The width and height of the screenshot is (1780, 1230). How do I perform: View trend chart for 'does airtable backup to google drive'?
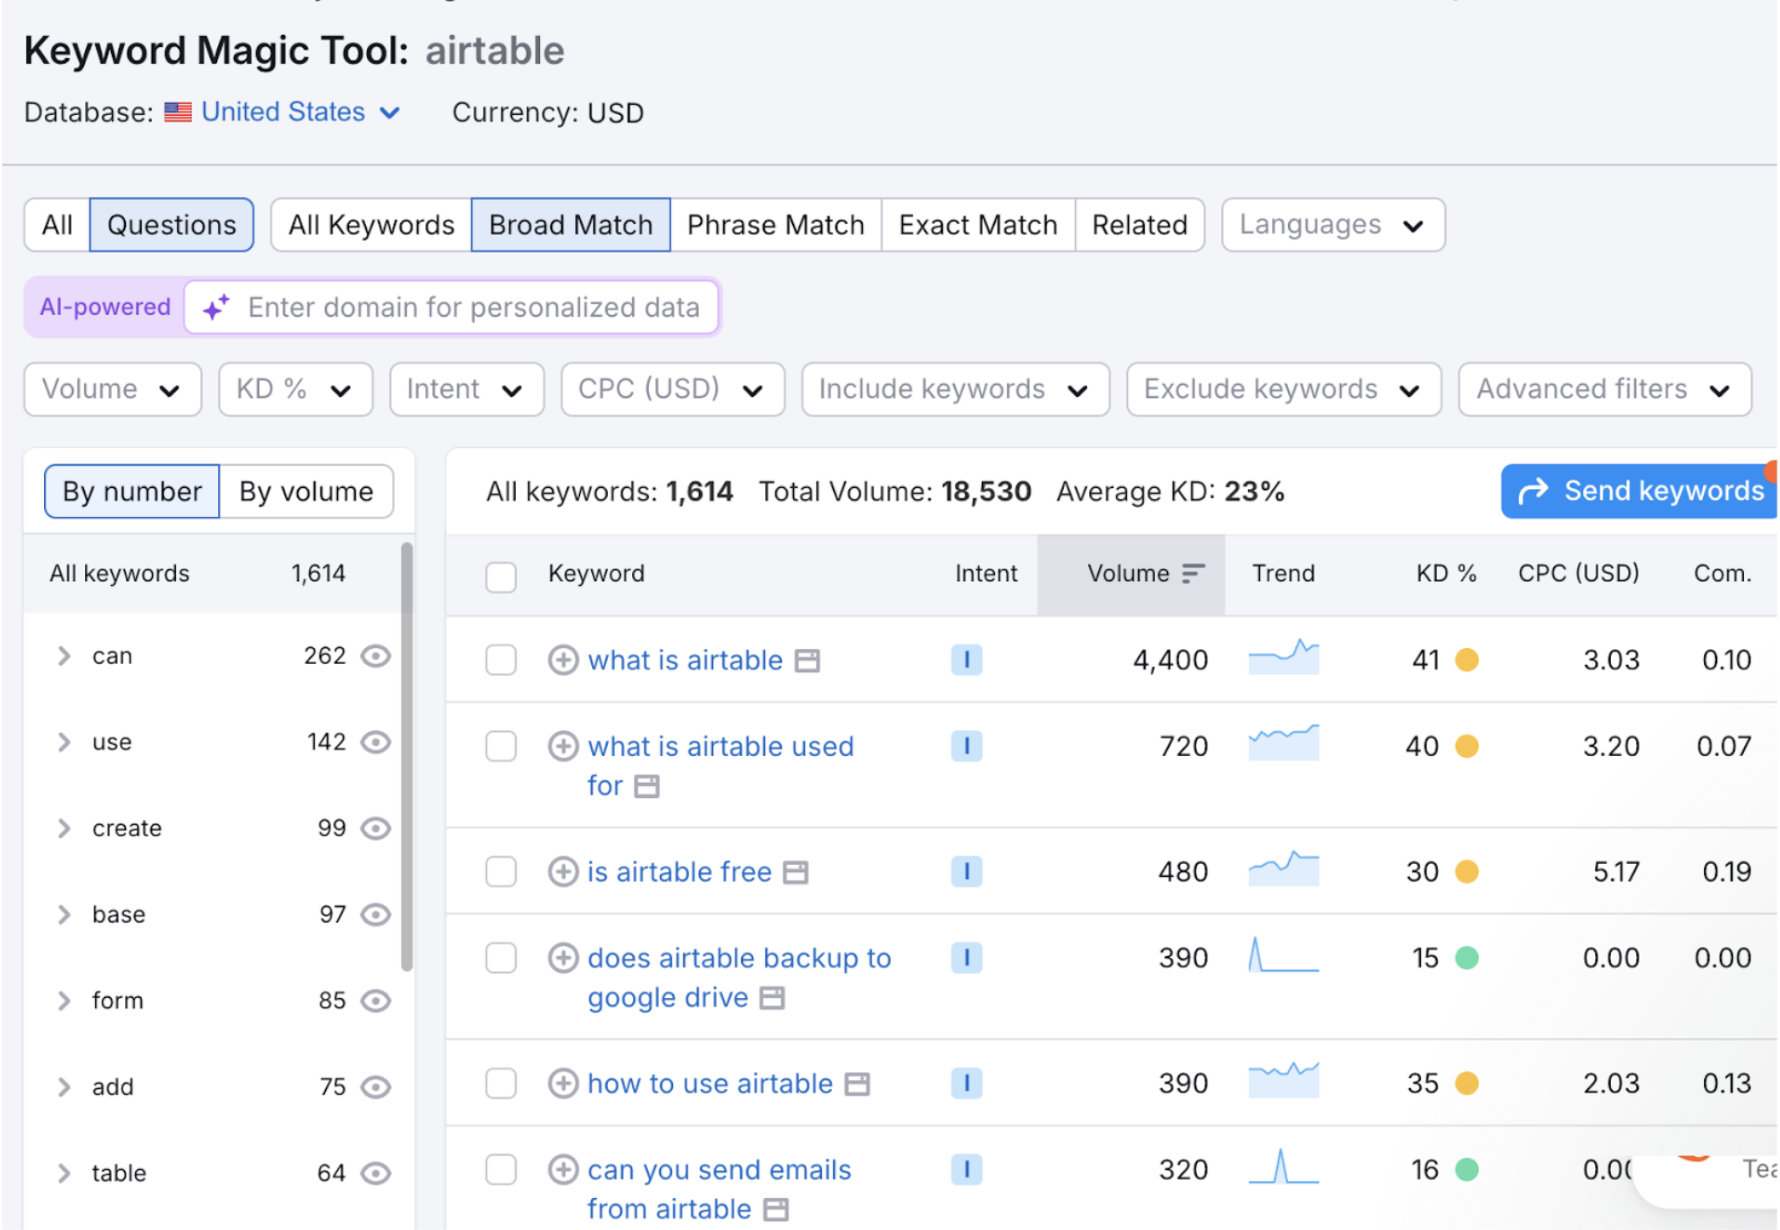pos(1284,955)
